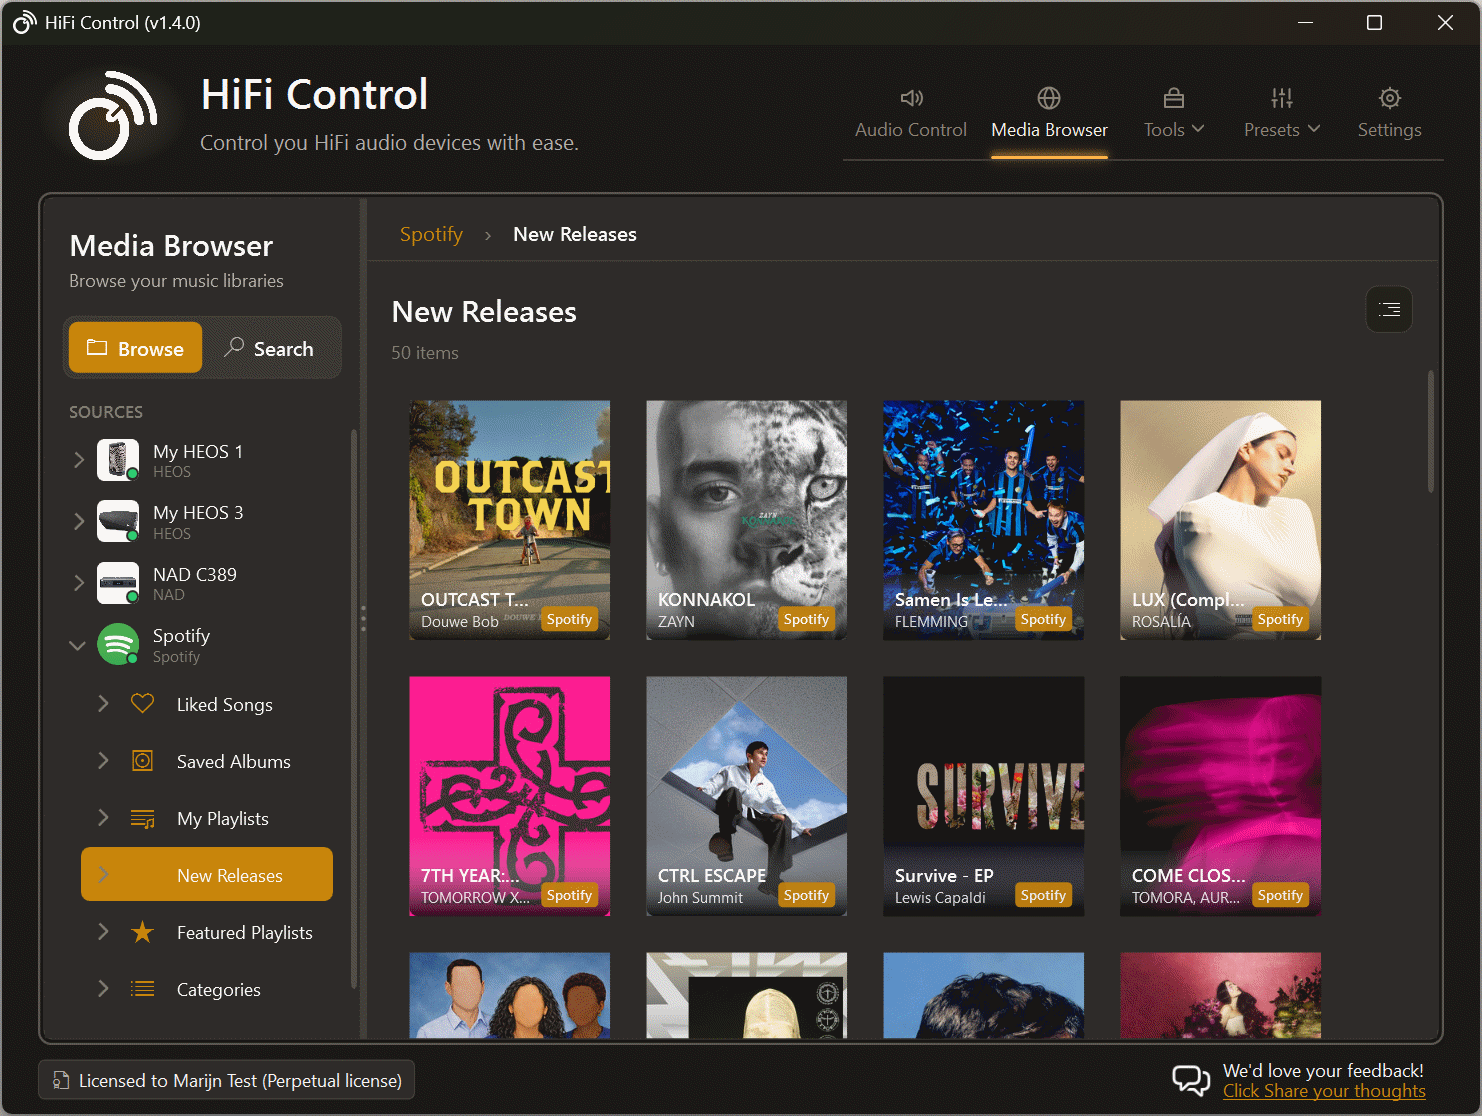Open Liked Songs via heart icon

click(x=142, y=703)
